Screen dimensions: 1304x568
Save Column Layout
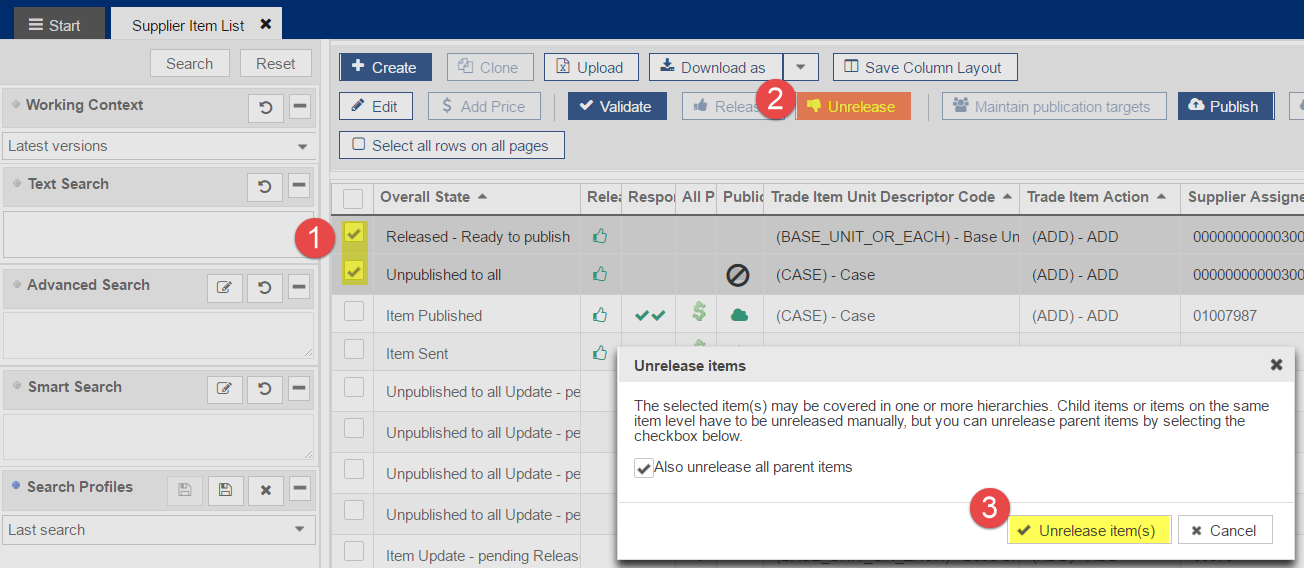924,67
